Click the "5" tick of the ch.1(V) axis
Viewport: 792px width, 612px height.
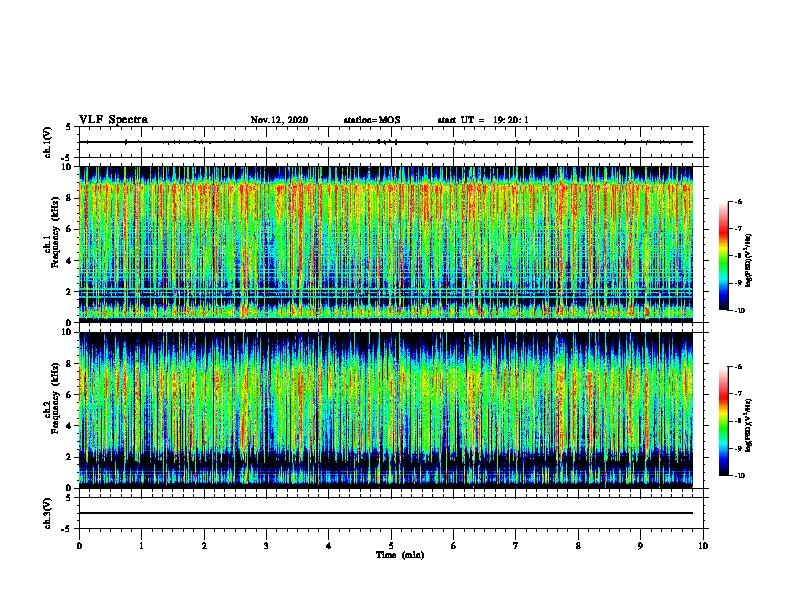70,127
